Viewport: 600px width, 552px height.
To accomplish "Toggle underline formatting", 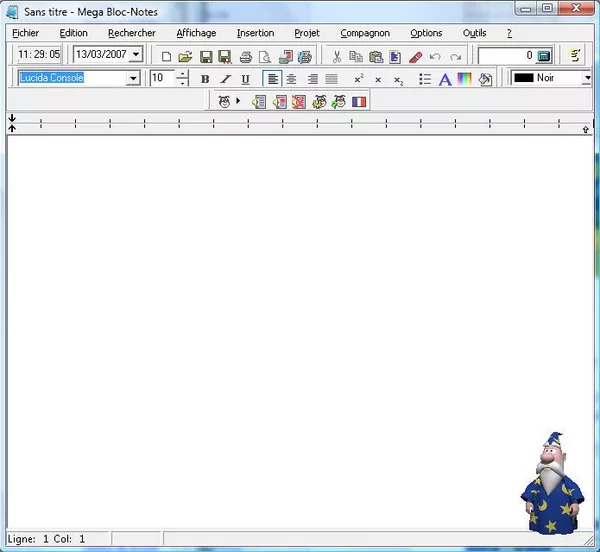I will click(x=246, y=80).
